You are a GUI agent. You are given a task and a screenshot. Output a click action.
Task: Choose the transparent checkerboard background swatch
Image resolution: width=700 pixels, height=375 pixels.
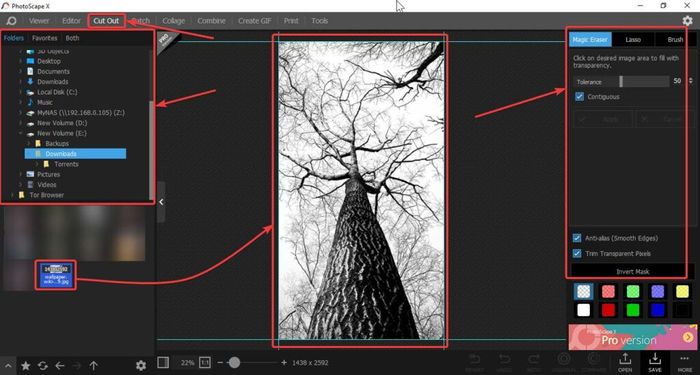pyautogui.click(x=583, y=292)
